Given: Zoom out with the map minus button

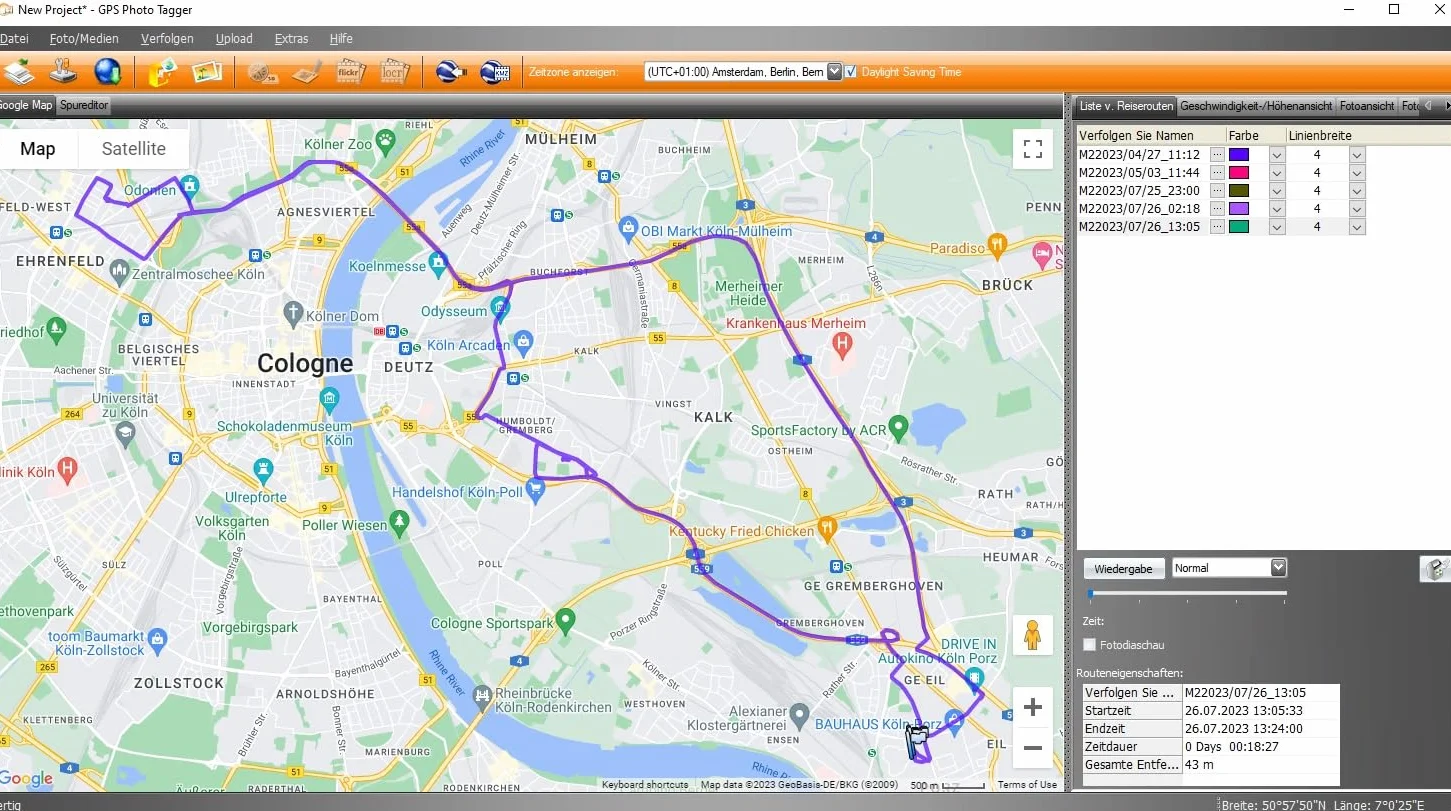Looking at the screenshot, I should (x=1033, y=748).
